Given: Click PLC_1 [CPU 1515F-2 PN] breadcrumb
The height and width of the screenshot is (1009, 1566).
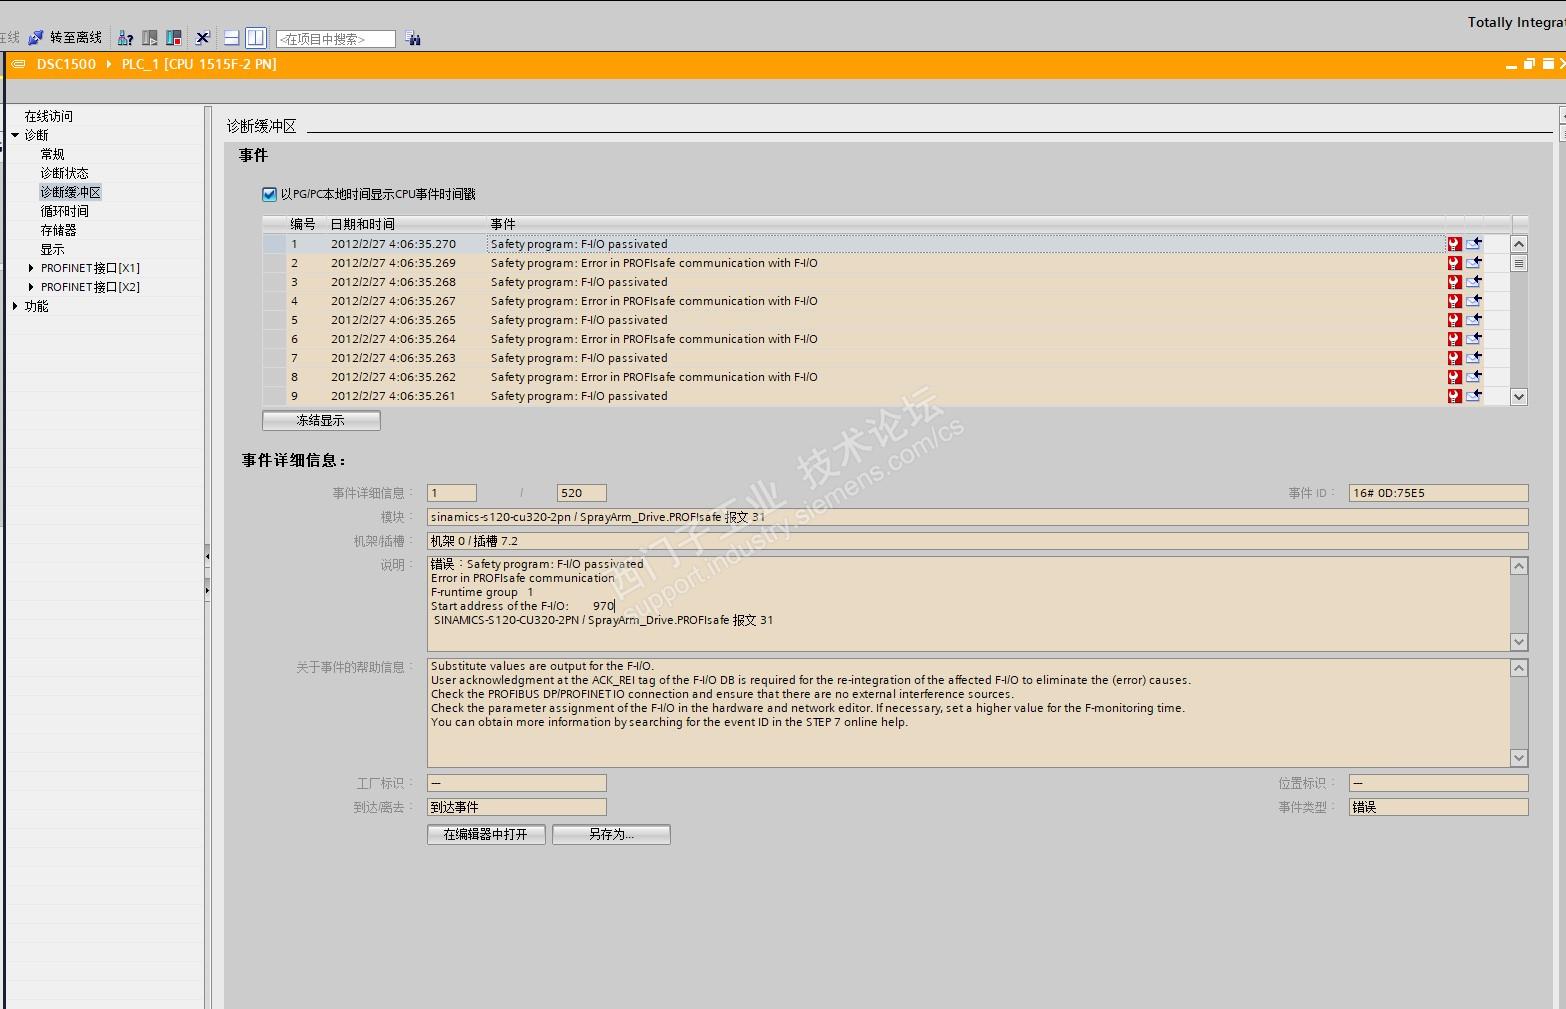Looking at the screenshot, I should (x=199, y=64).
